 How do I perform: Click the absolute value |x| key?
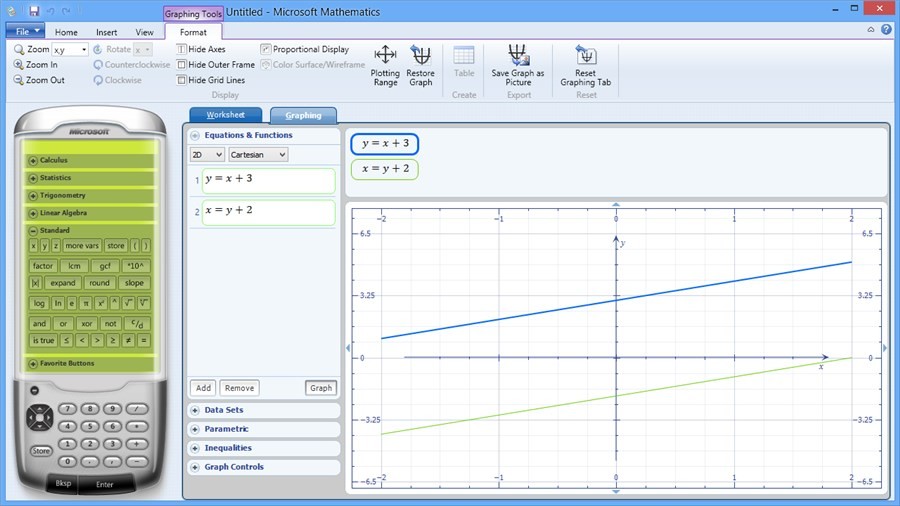coord(36,283)
